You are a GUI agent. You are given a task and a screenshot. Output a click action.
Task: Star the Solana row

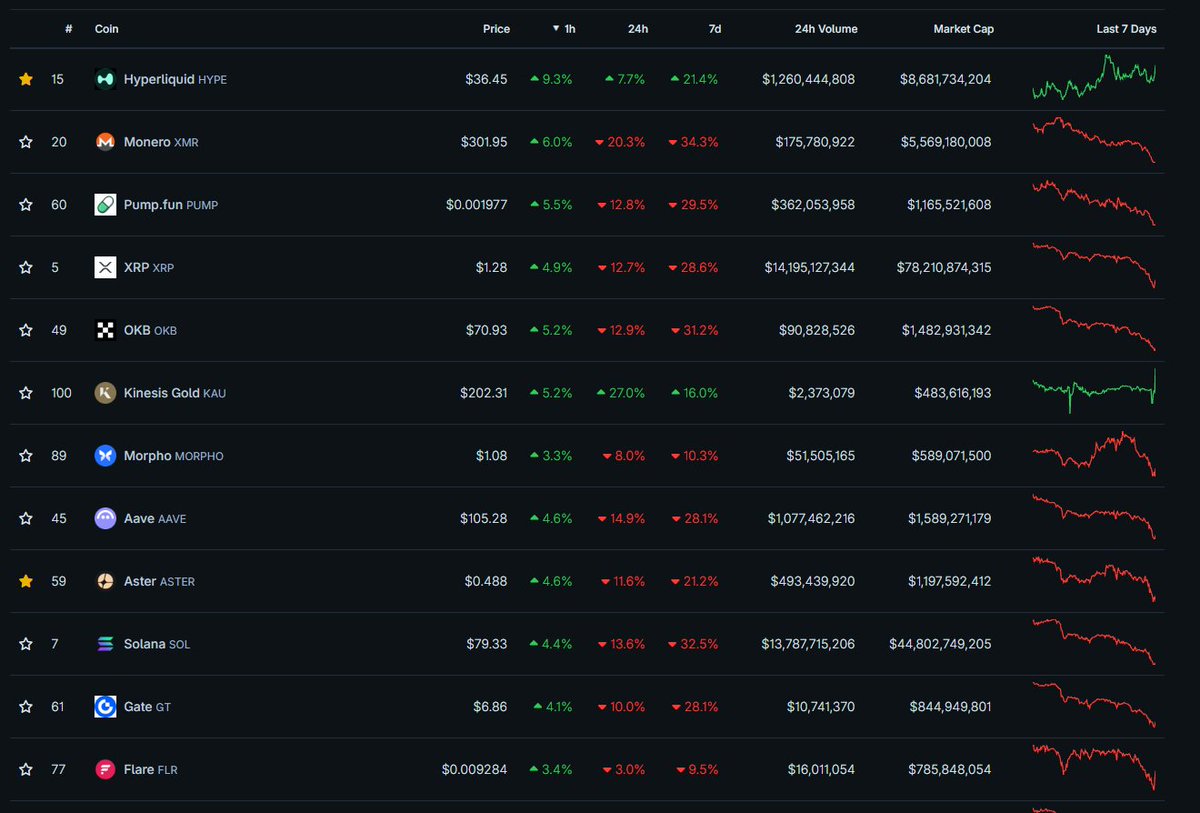(26, 644)
